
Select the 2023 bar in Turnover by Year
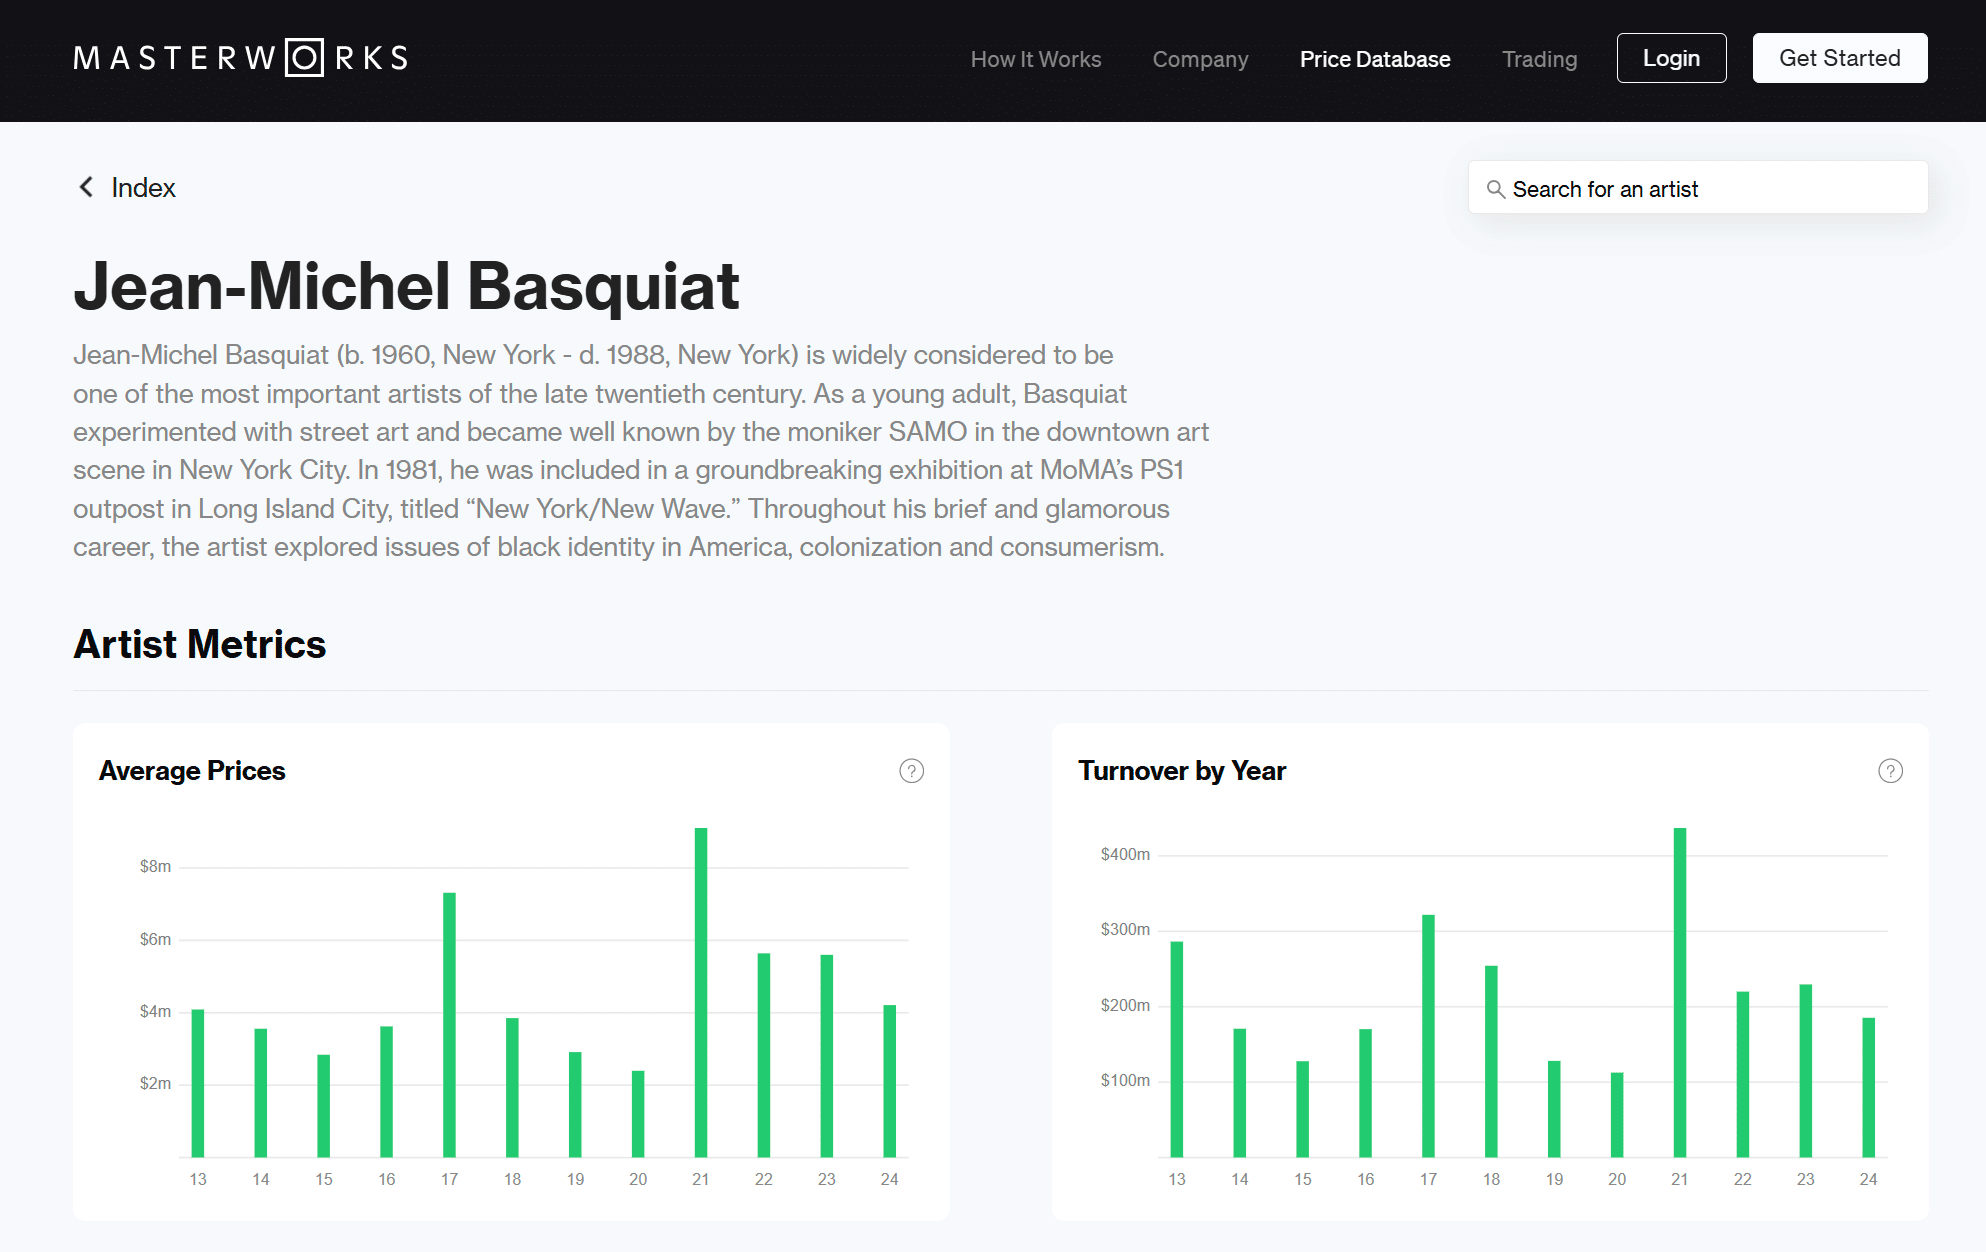coord(1806,1071)
